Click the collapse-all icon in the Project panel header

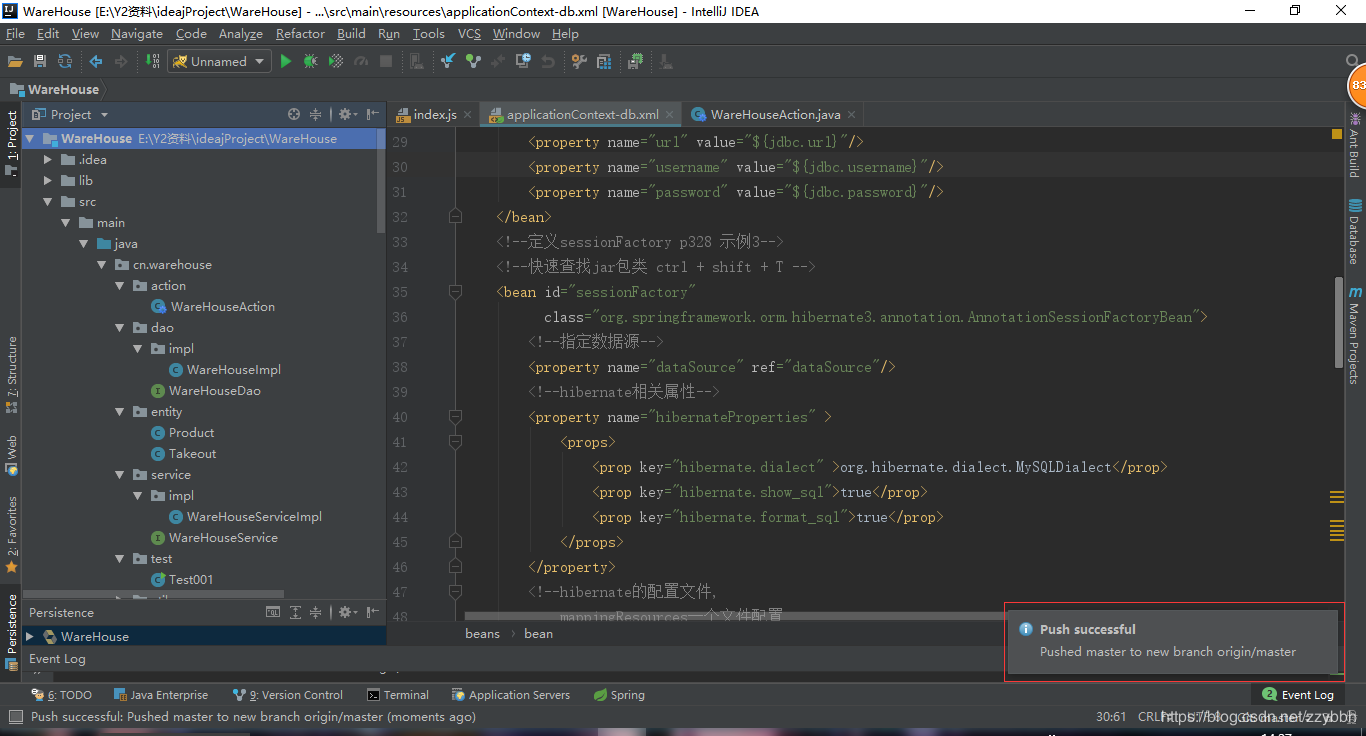point(316,114)
